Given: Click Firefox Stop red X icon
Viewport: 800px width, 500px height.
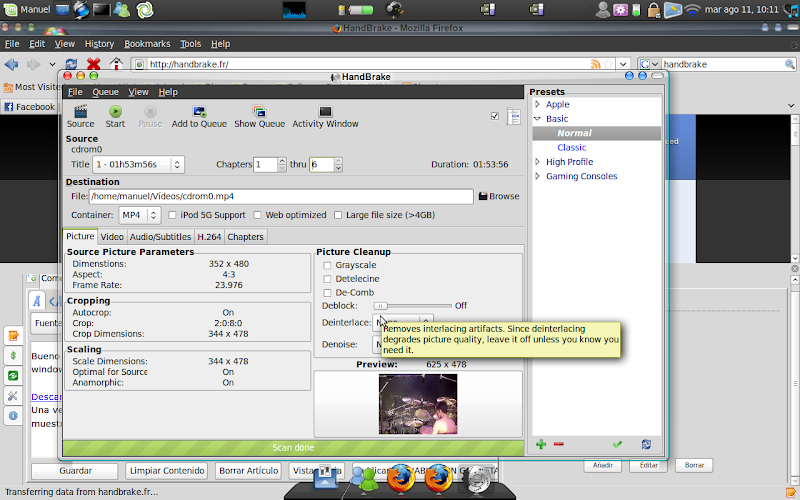Looking at the screenshot, I should 93,64.
